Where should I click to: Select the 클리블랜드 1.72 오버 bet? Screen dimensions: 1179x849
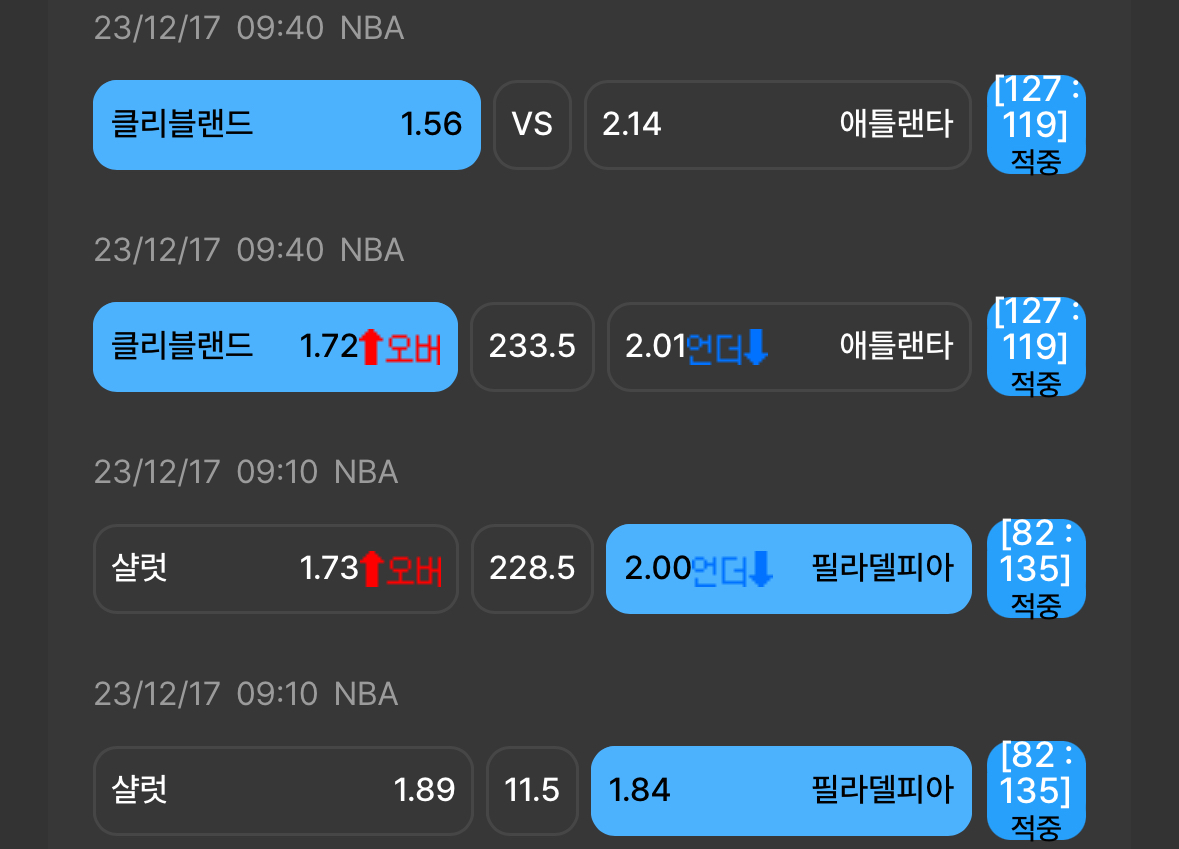tap(275, 347)
